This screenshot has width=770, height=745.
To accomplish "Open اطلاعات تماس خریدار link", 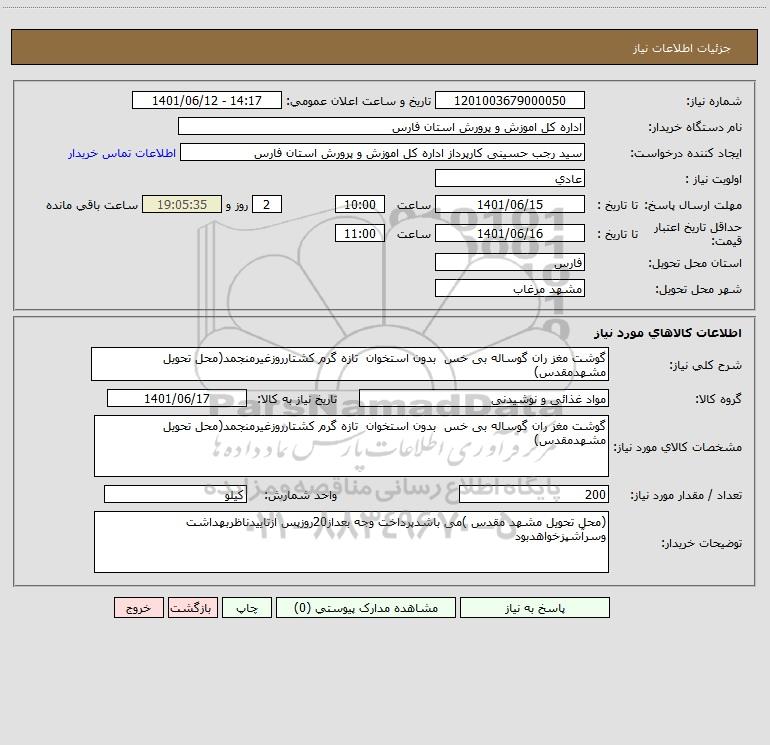I will (122, 153).
